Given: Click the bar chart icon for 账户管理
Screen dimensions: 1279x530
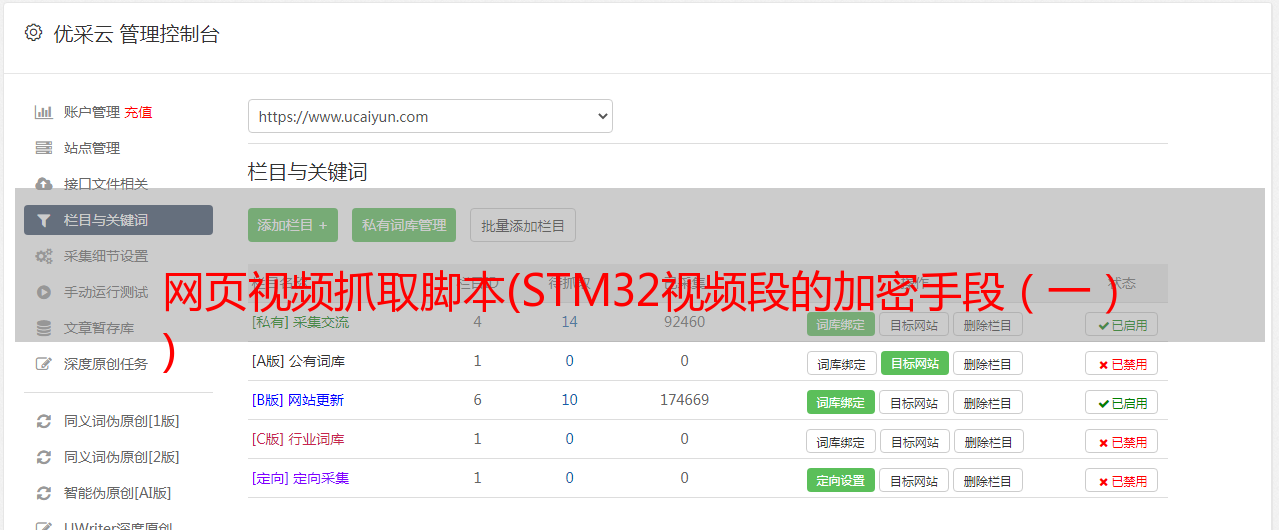Looking at the screenshot, I should click(x=44, y=112).
